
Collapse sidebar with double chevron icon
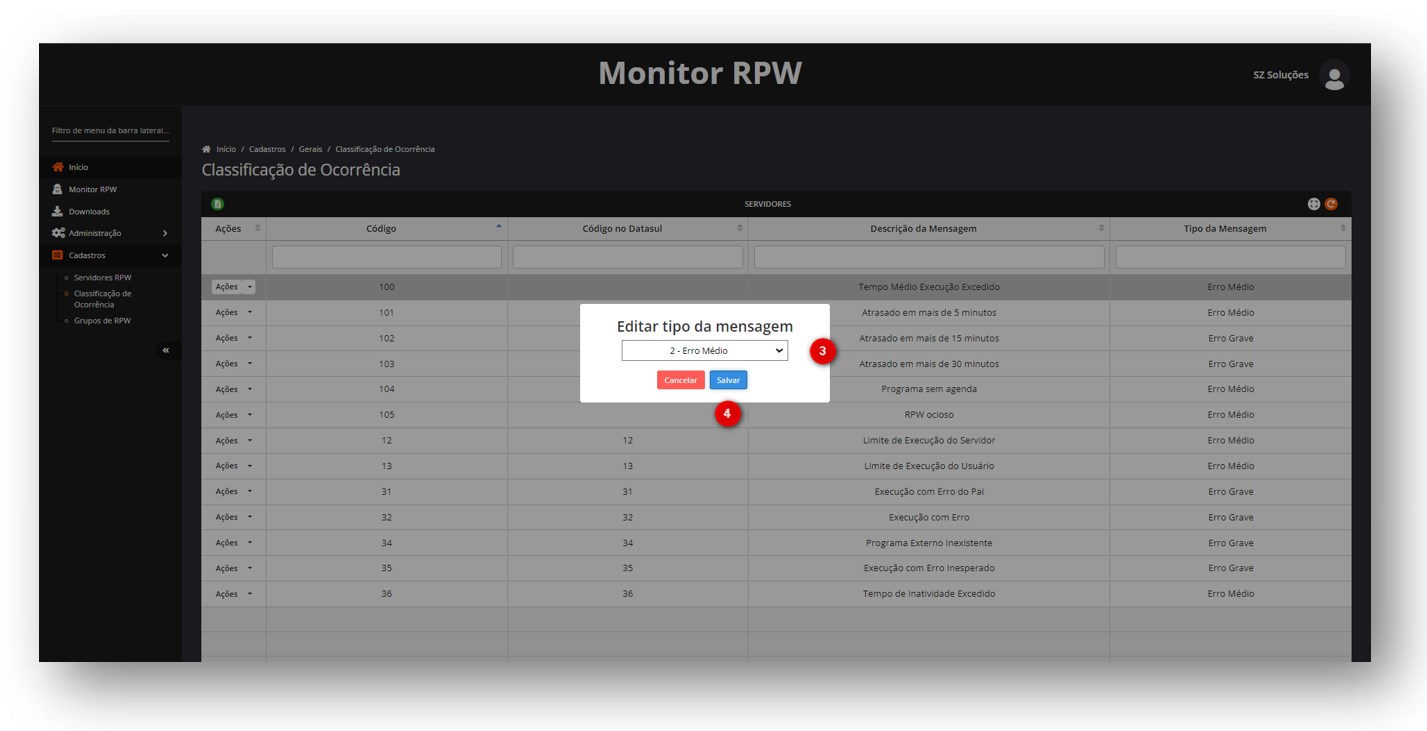point(166,350)
